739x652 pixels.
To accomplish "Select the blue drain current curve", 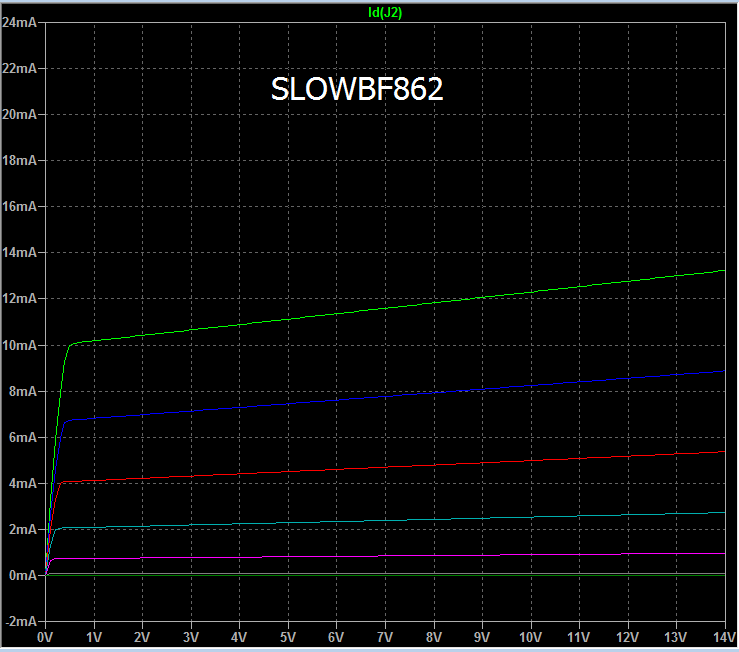I will [x=385, y=396].
